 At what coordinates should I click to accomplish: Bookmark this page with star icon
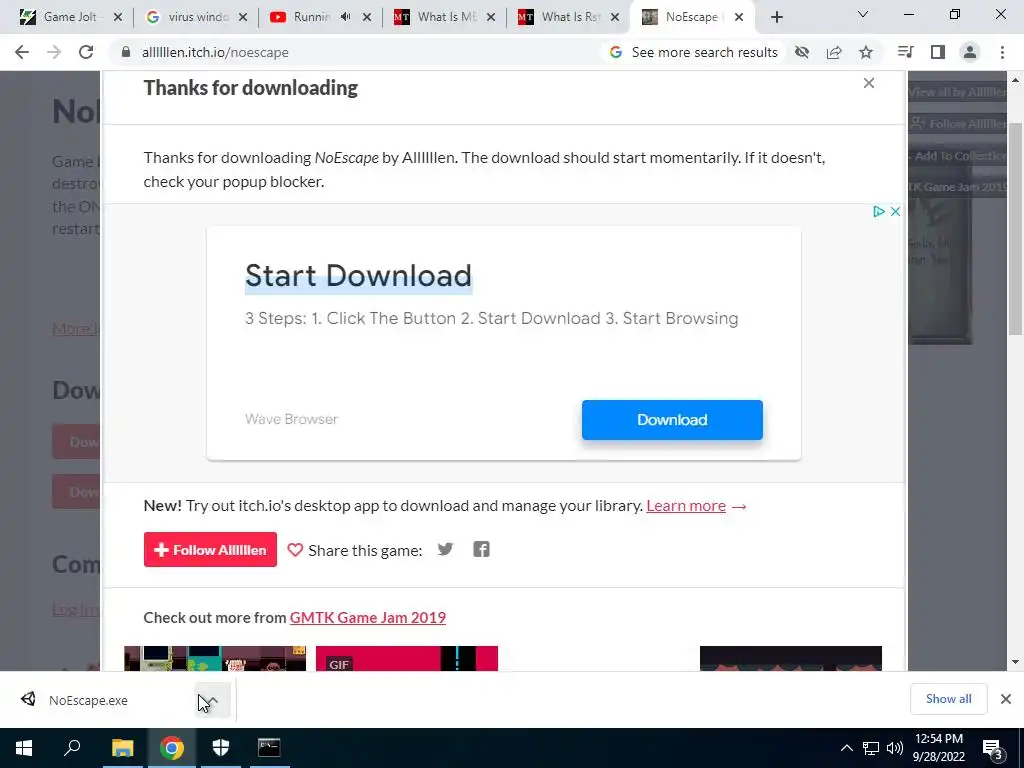click(x=866, y=52)
